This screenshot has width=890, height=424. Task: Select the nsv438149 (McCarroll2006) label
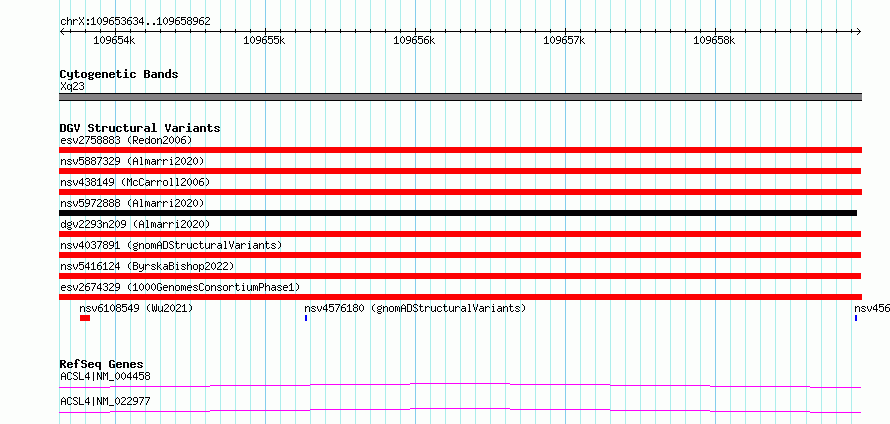pyautogui.click(x=135, y=182)
